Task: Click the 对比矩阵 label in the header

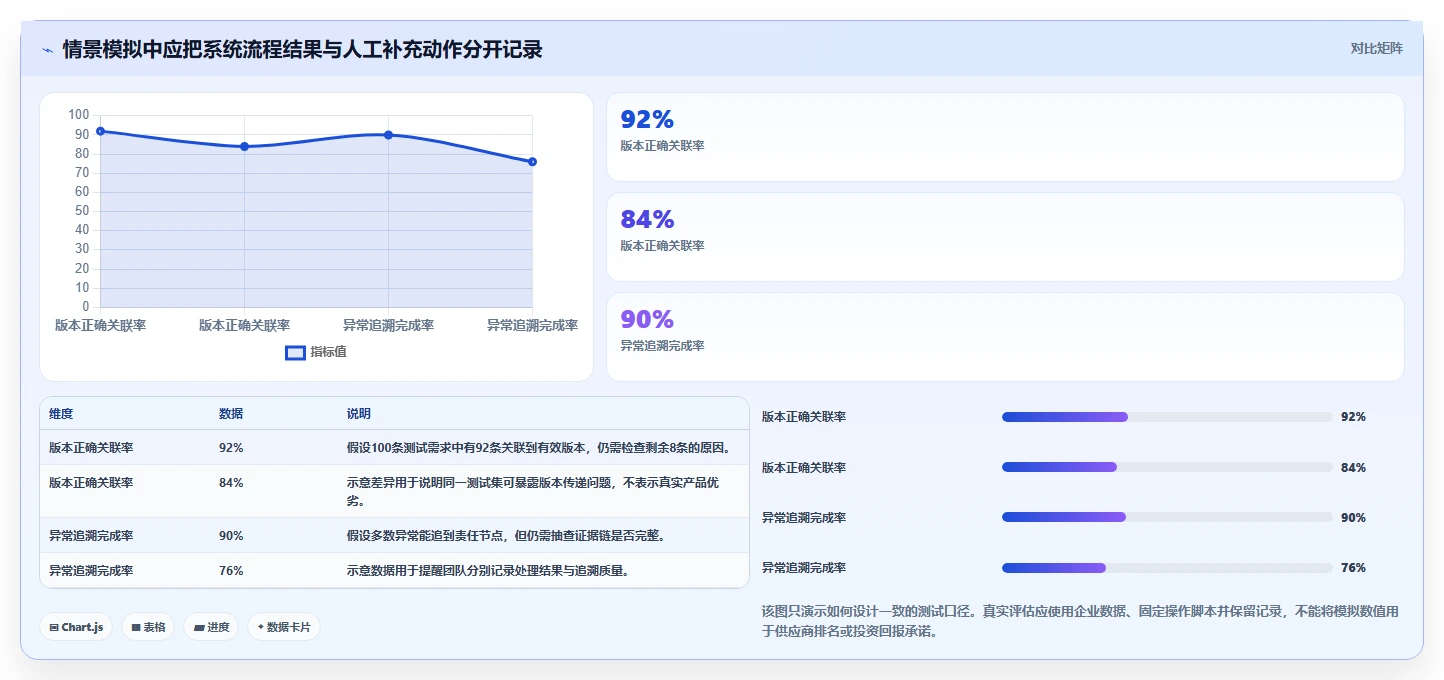Action: click(x=1376, y=48)
